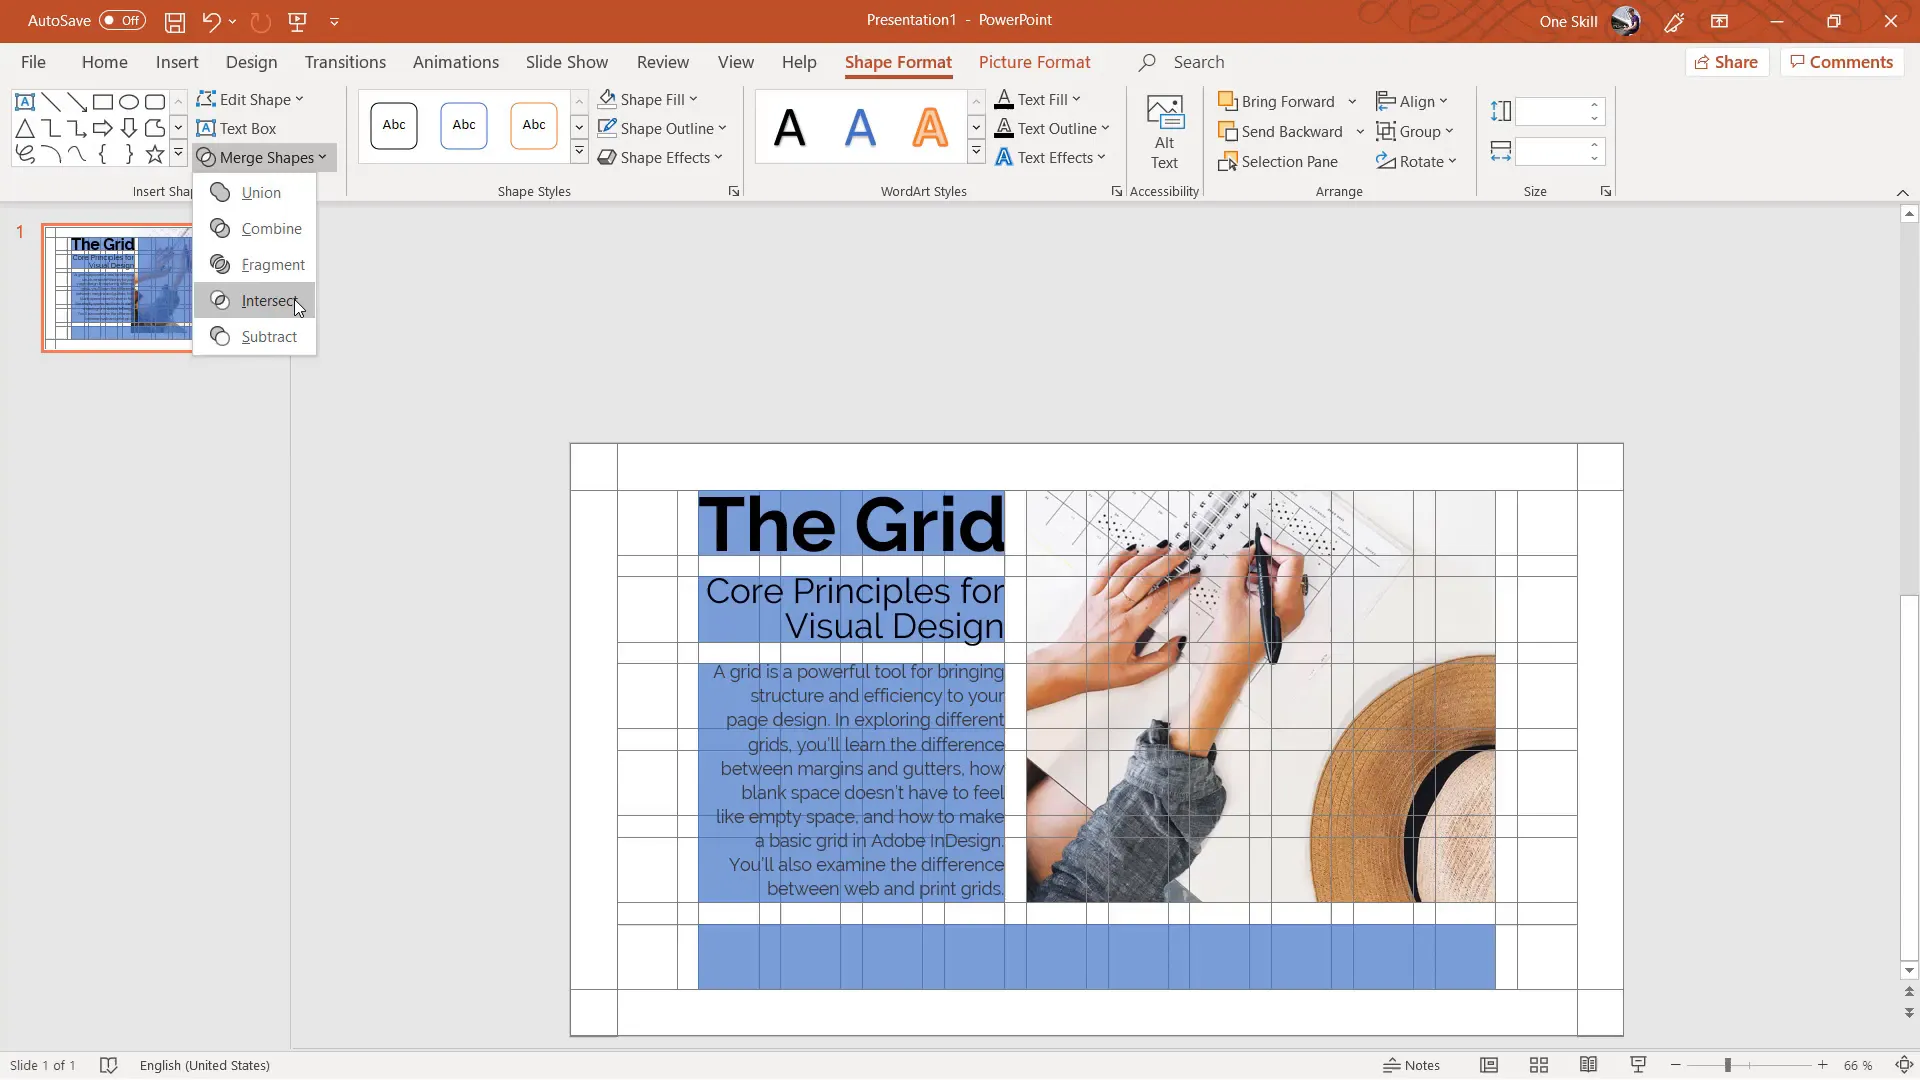Click the zoom slider handle

(x=1727, y=1065)
